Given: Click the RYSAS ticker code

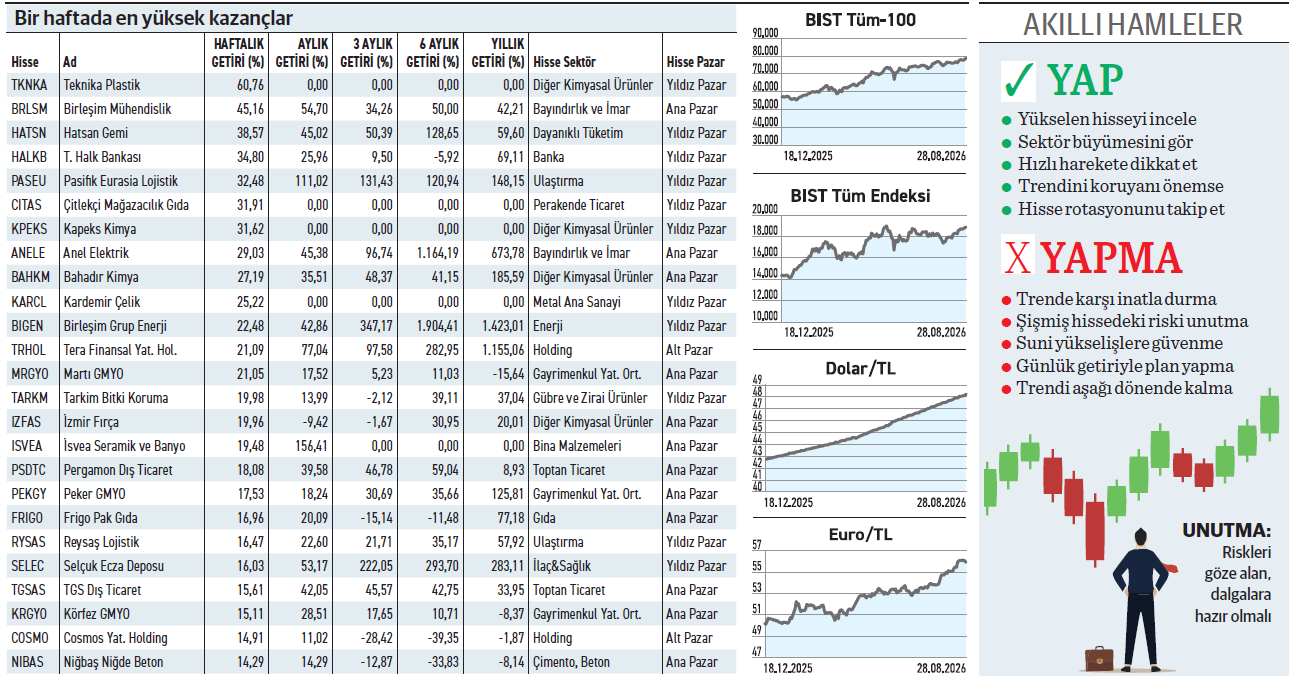Looking at the screenshot, I should coord(29,542).
